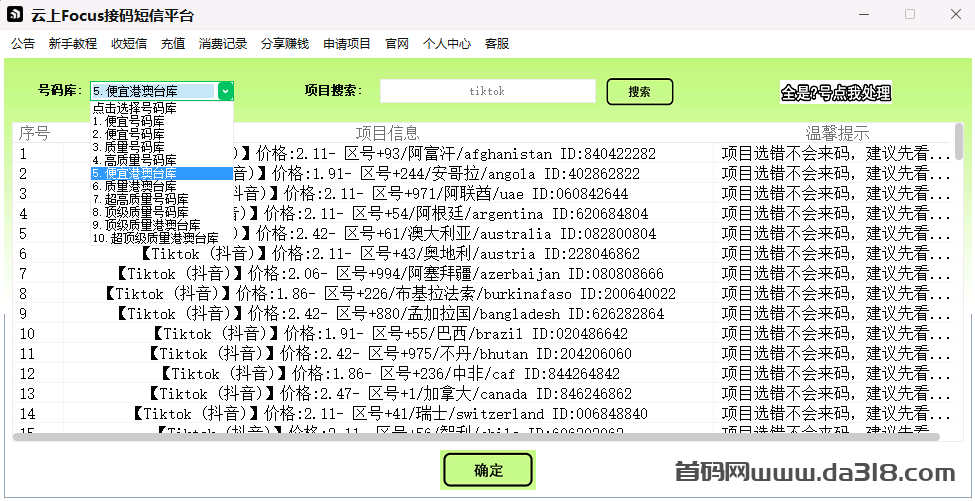Open the 申请项目 menu
Screen dimensions: 975x501
coord(347,44)
